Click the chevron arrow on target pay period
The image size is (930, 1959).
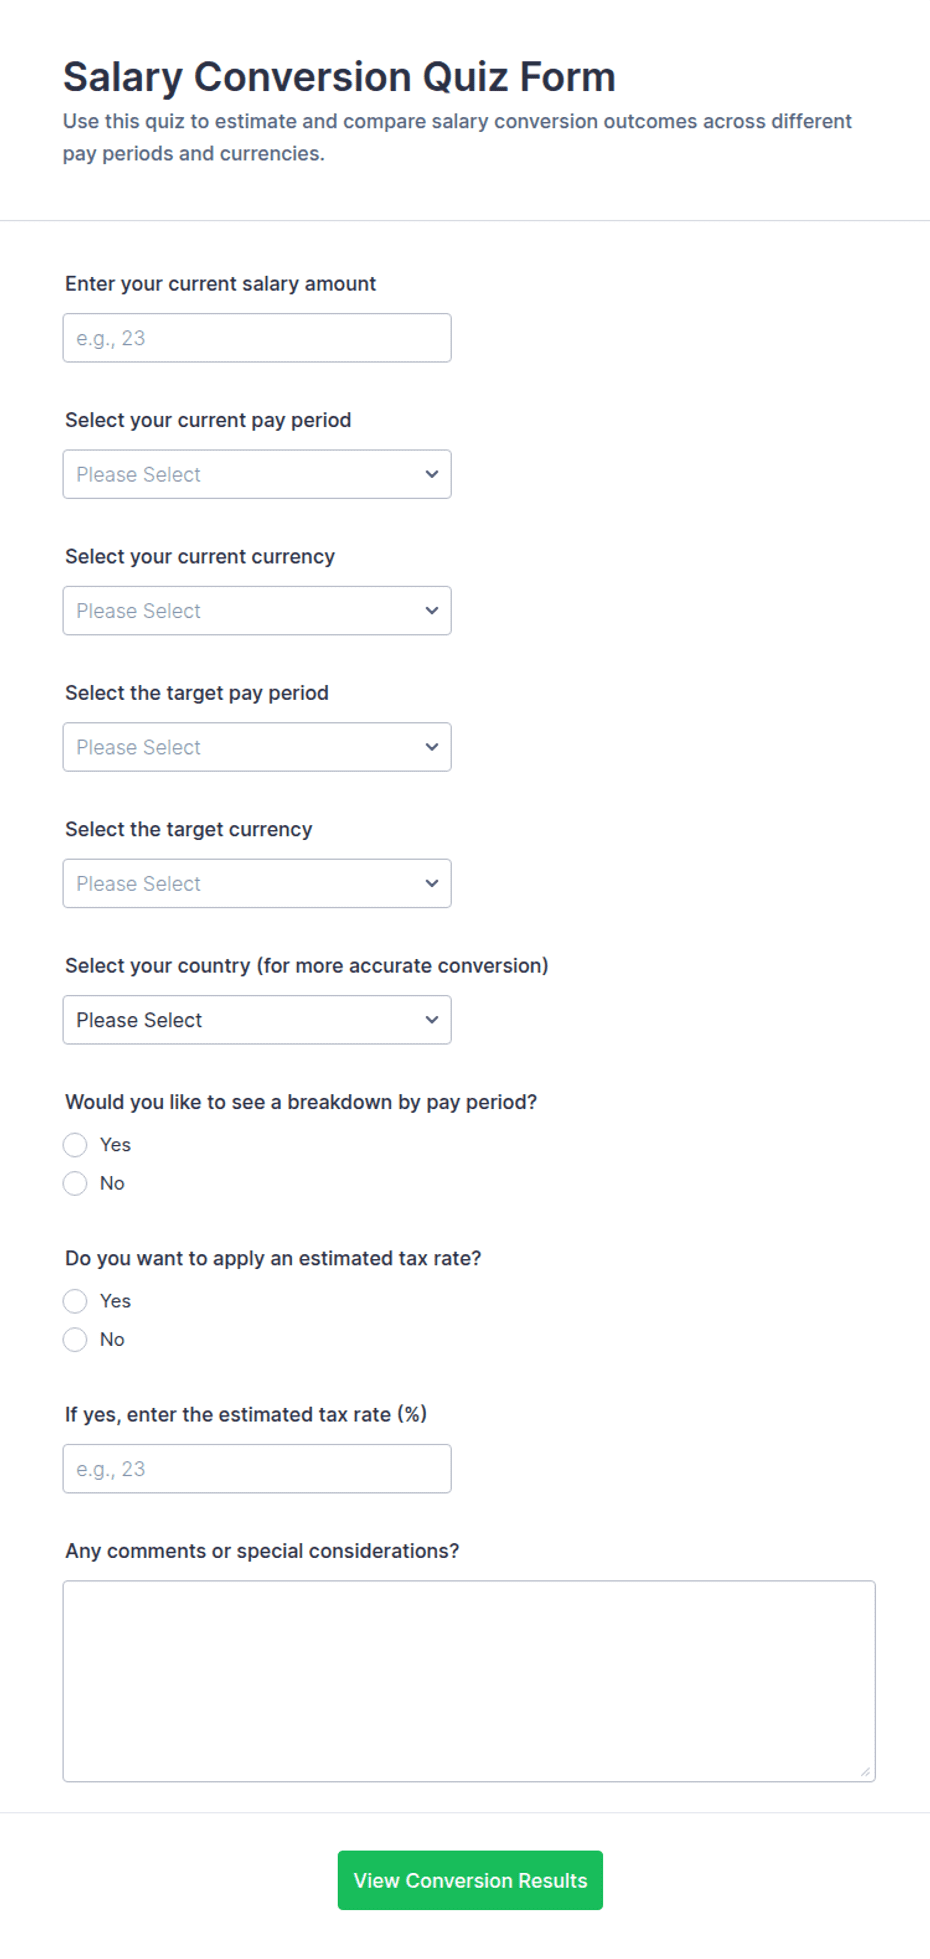[x=432, y=747]
